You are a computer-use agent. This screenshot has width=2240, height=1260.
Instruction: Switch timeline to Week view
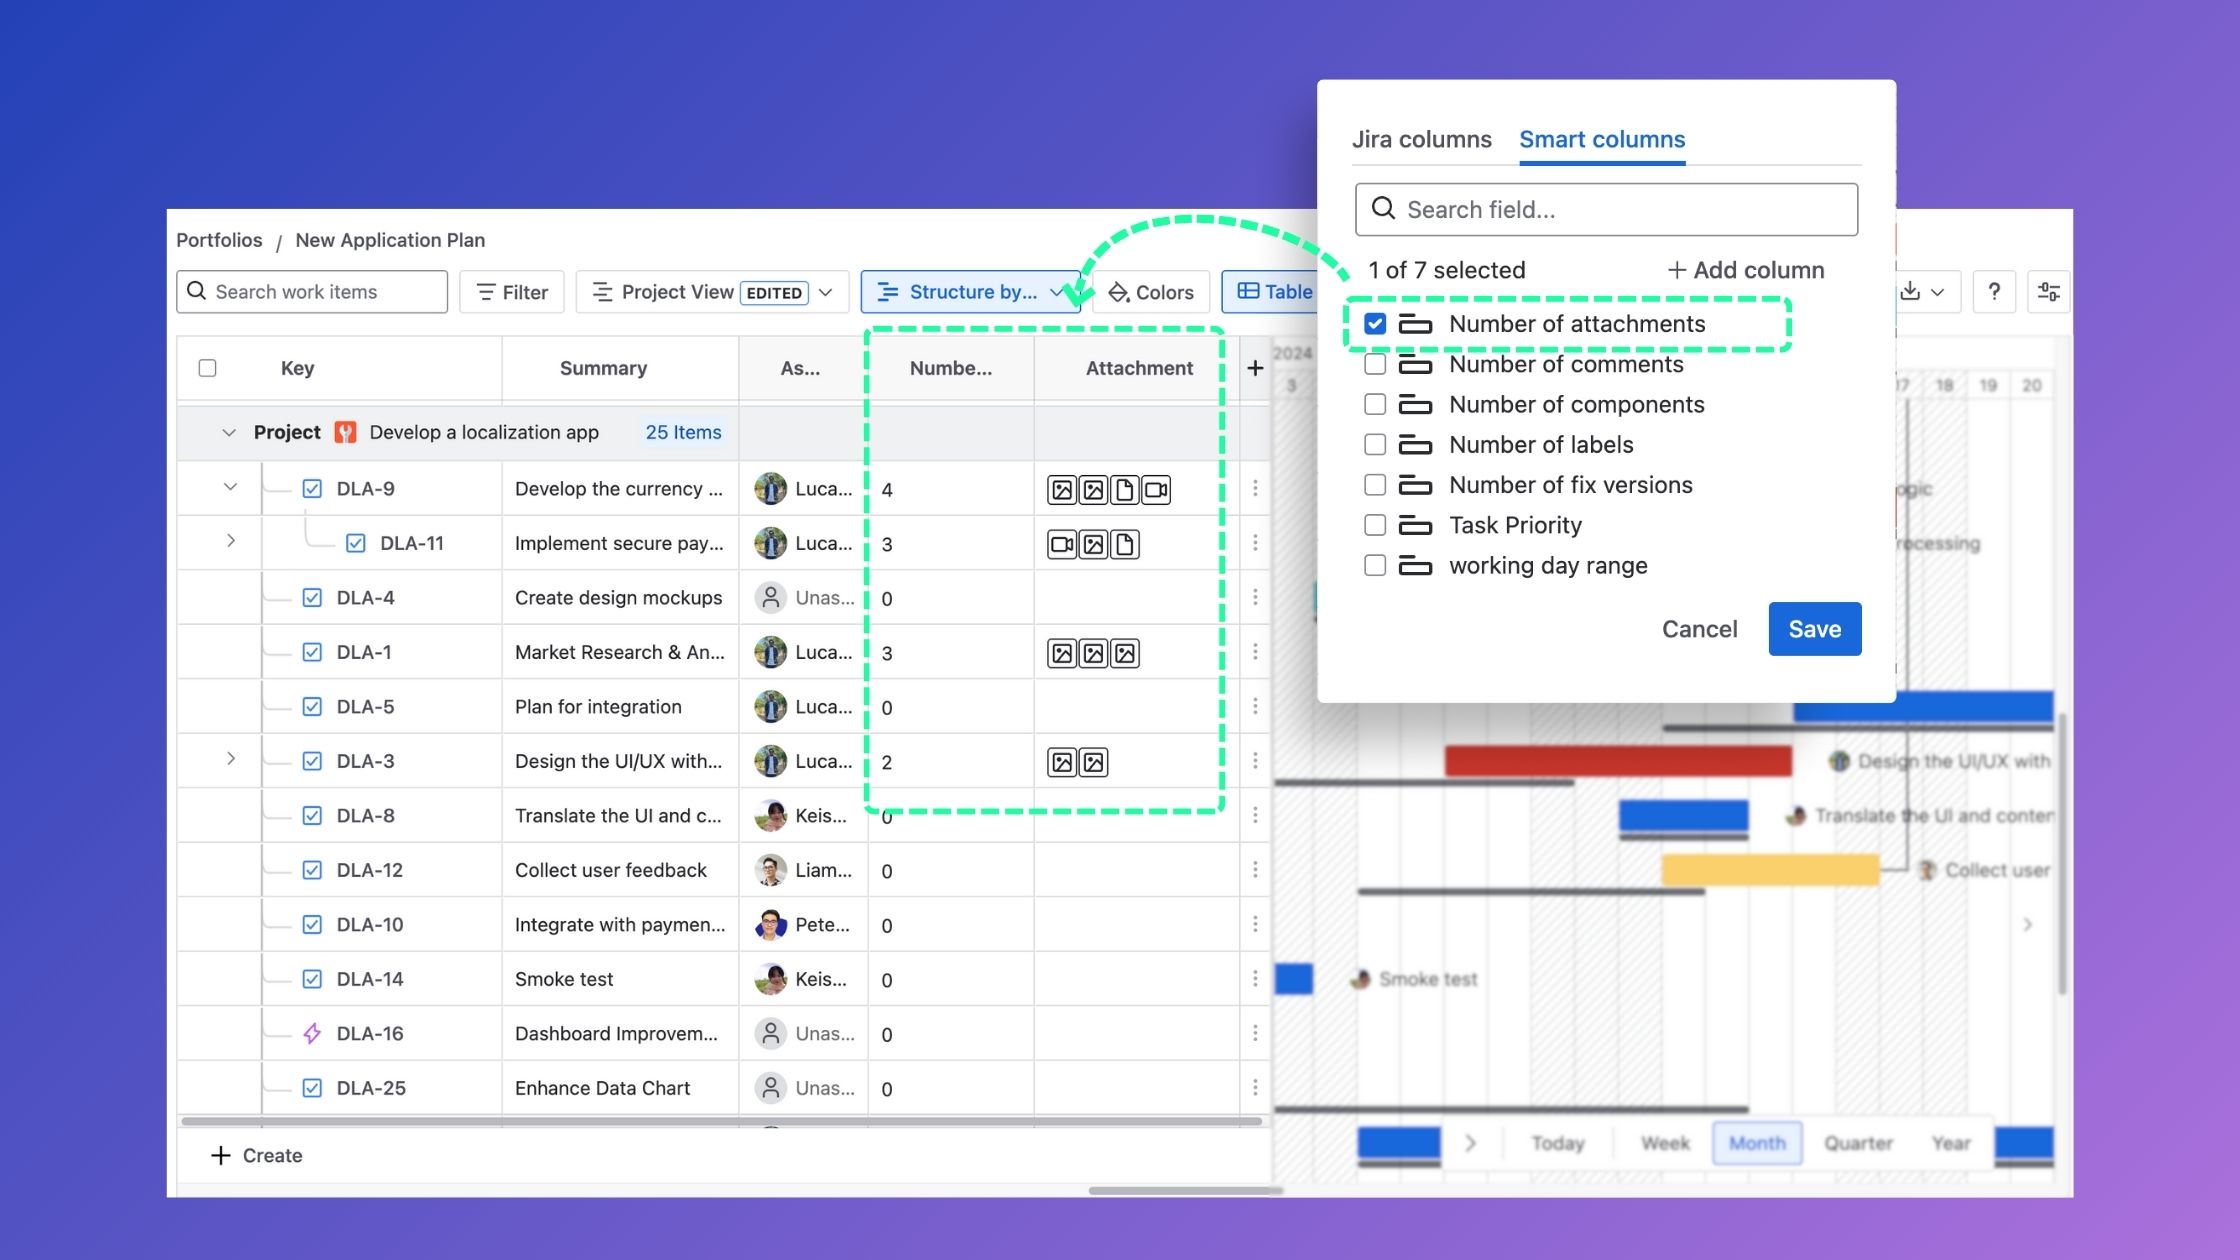coord(1665,1143)
